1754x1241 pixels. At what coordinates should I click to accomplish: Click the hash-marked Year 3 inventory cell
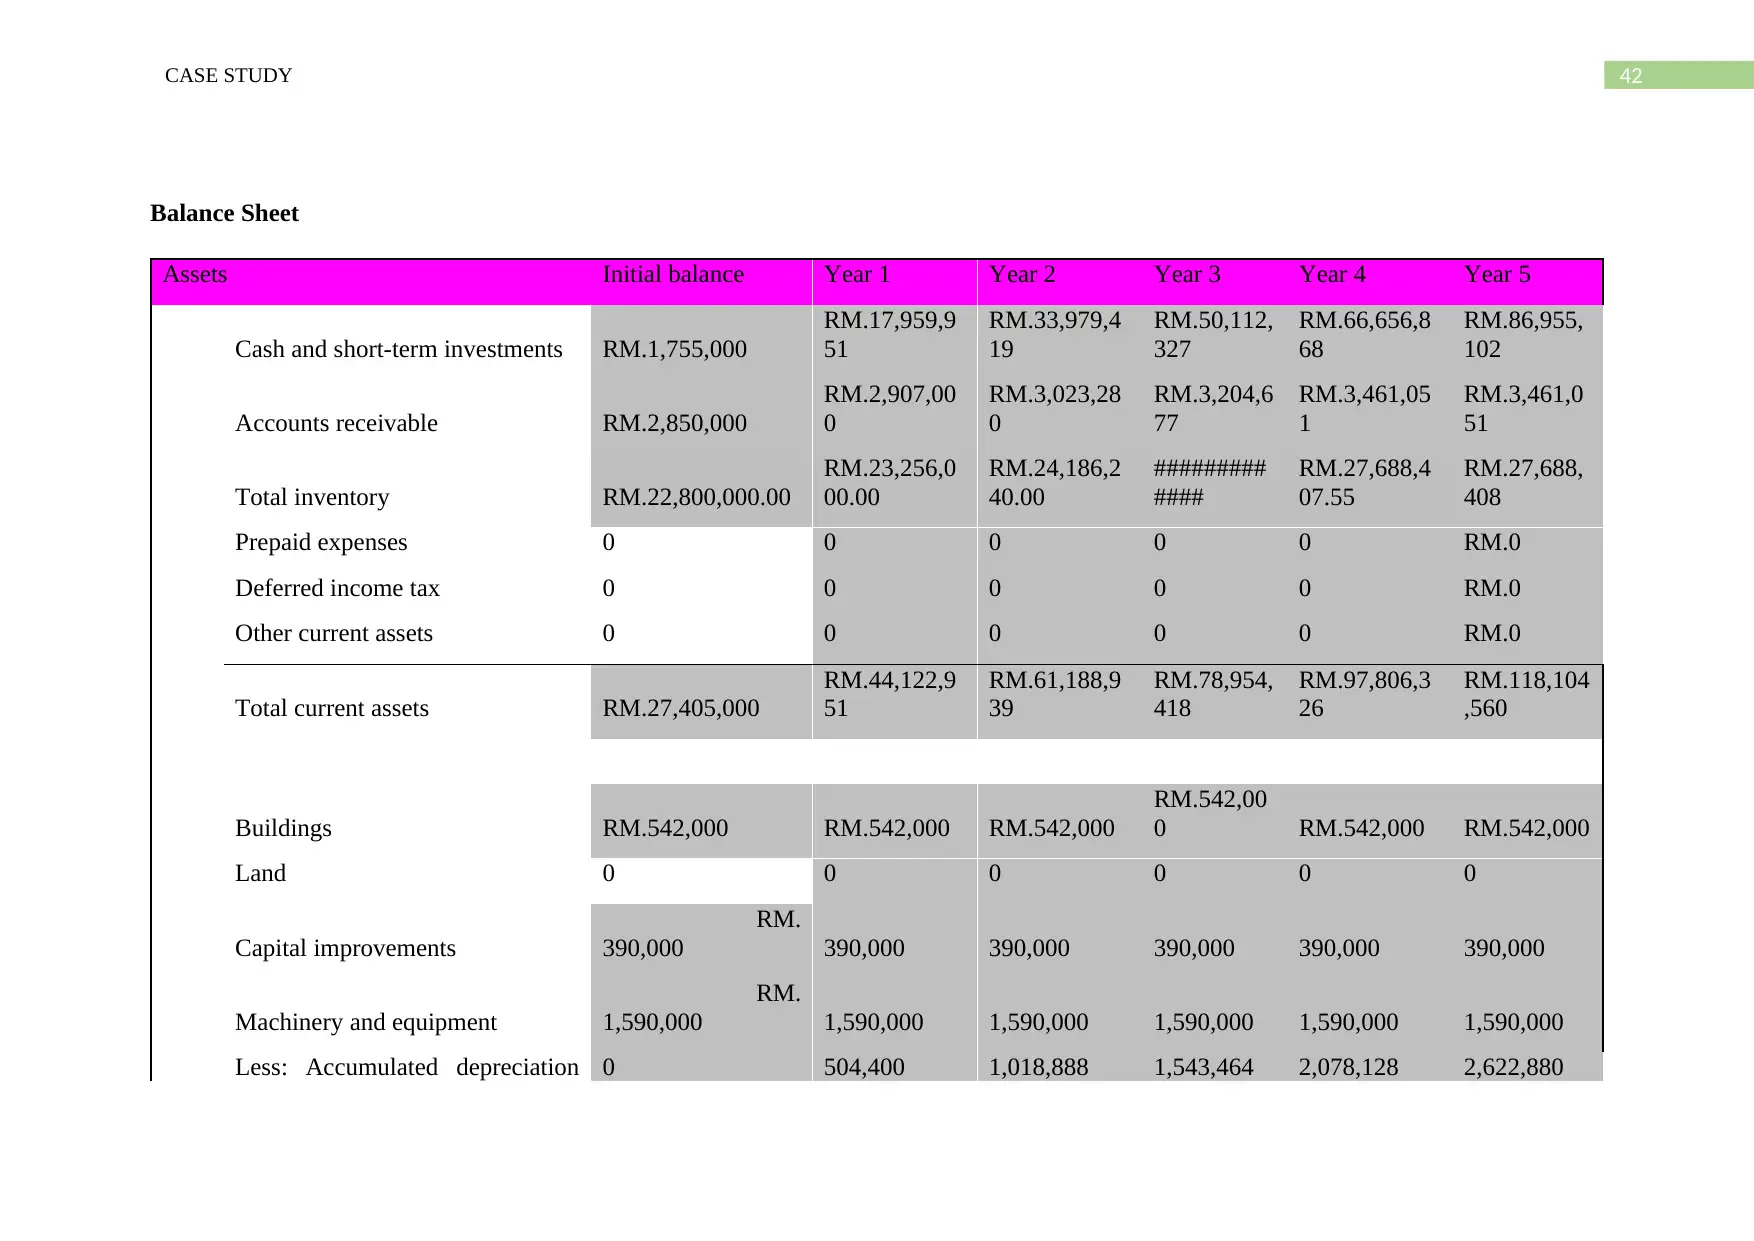(x=1210, y=482)
